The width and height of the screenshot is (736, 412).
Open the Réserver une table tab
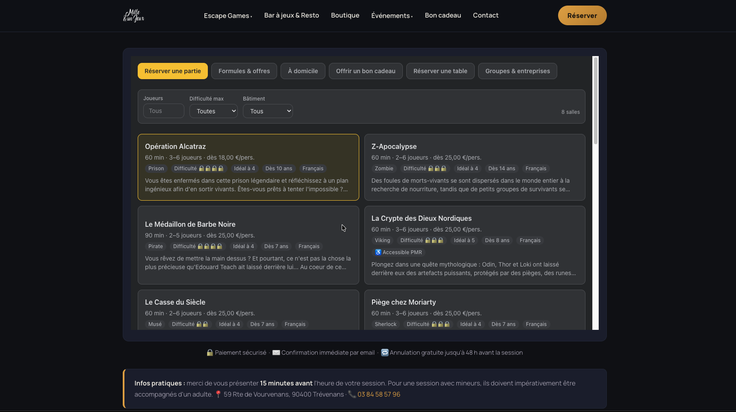pyautogui.click(x=440, y=71)
